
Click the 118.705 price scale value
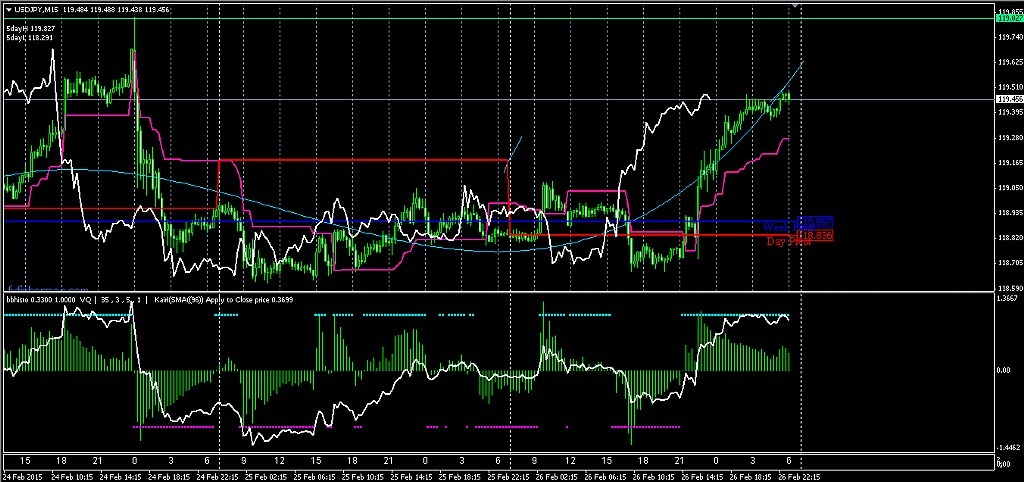pos(1010,263)
